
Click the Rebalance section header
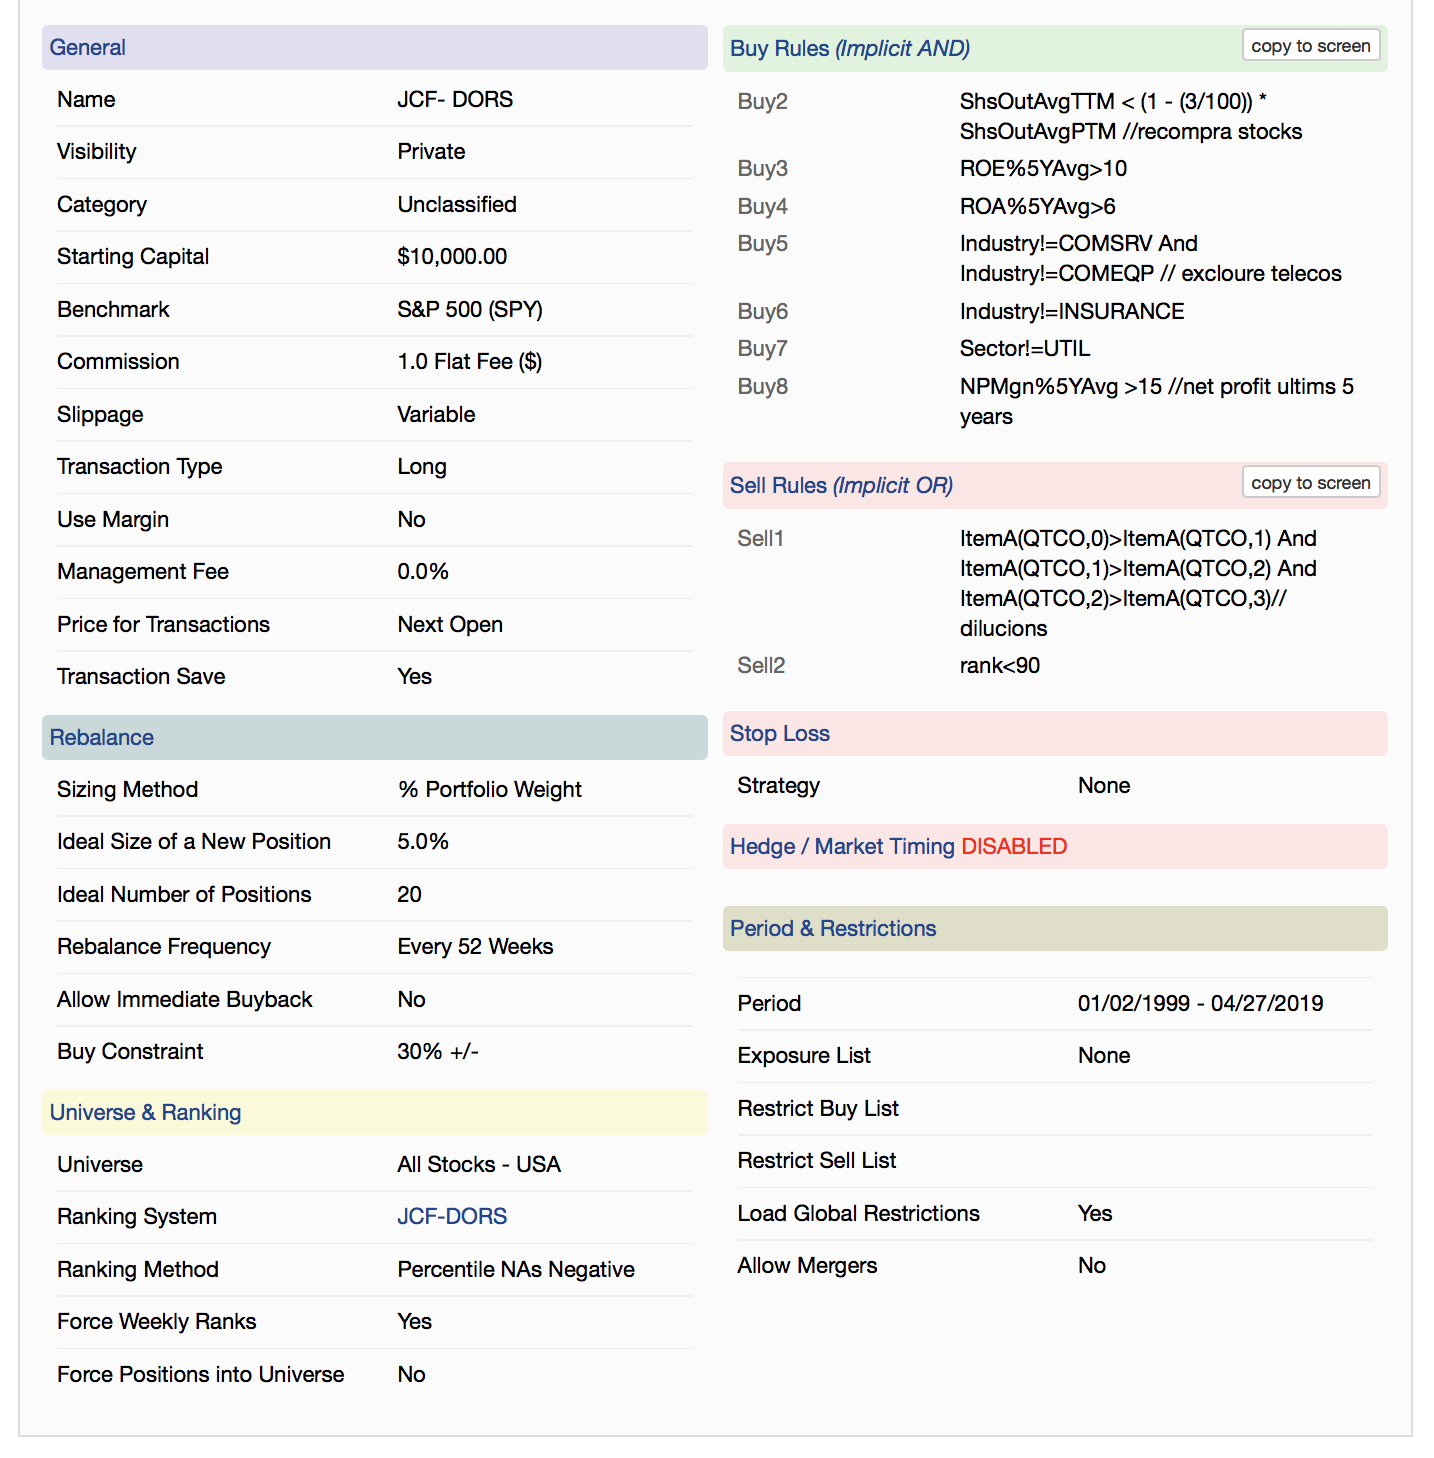tap(102, 737)
